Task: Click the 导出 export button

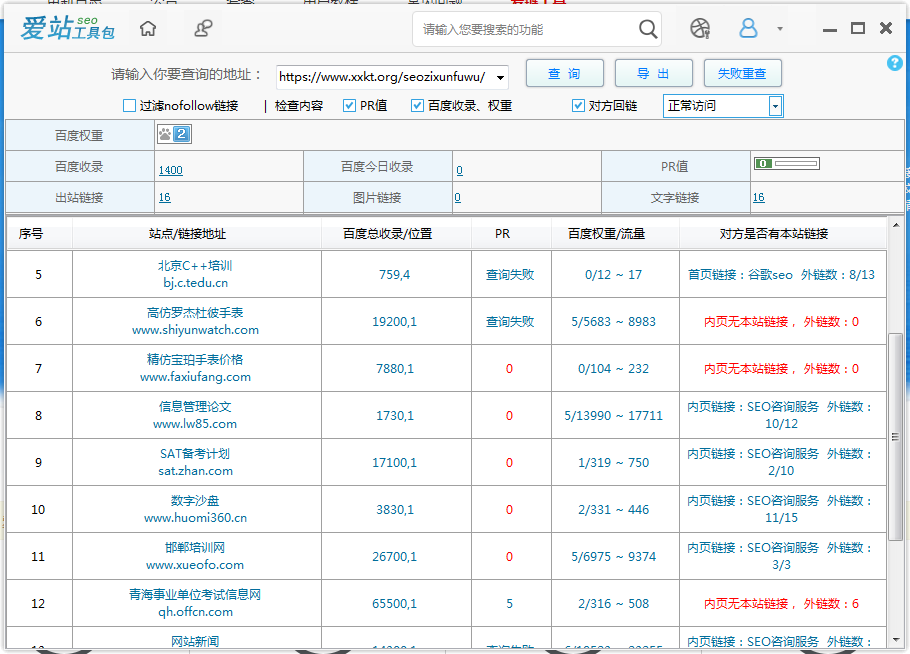Action: [x=653, y=74]
